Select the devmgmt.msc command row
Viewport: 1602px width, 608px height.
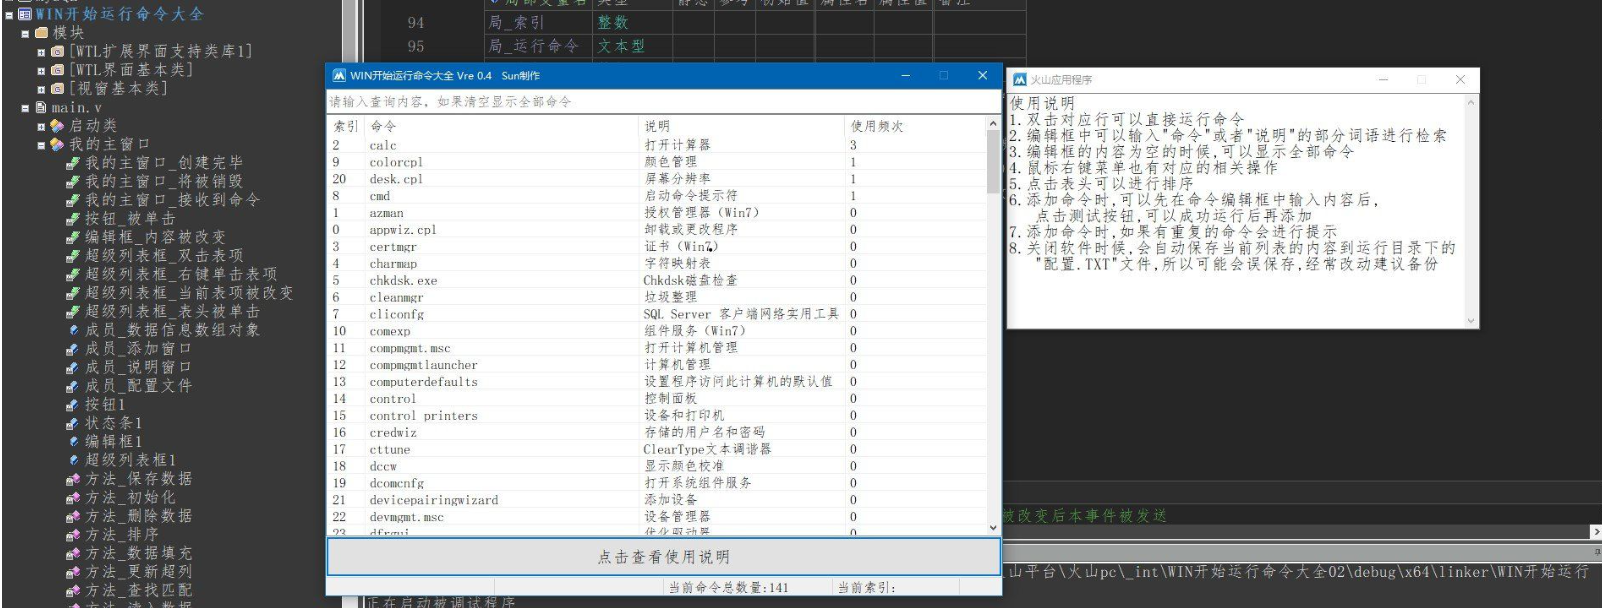click(x=657, y=517)
